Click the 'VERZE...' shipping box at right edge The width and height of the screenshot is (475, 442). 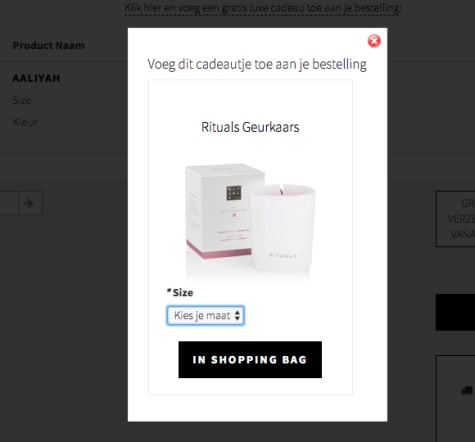[x=455, y=219]
